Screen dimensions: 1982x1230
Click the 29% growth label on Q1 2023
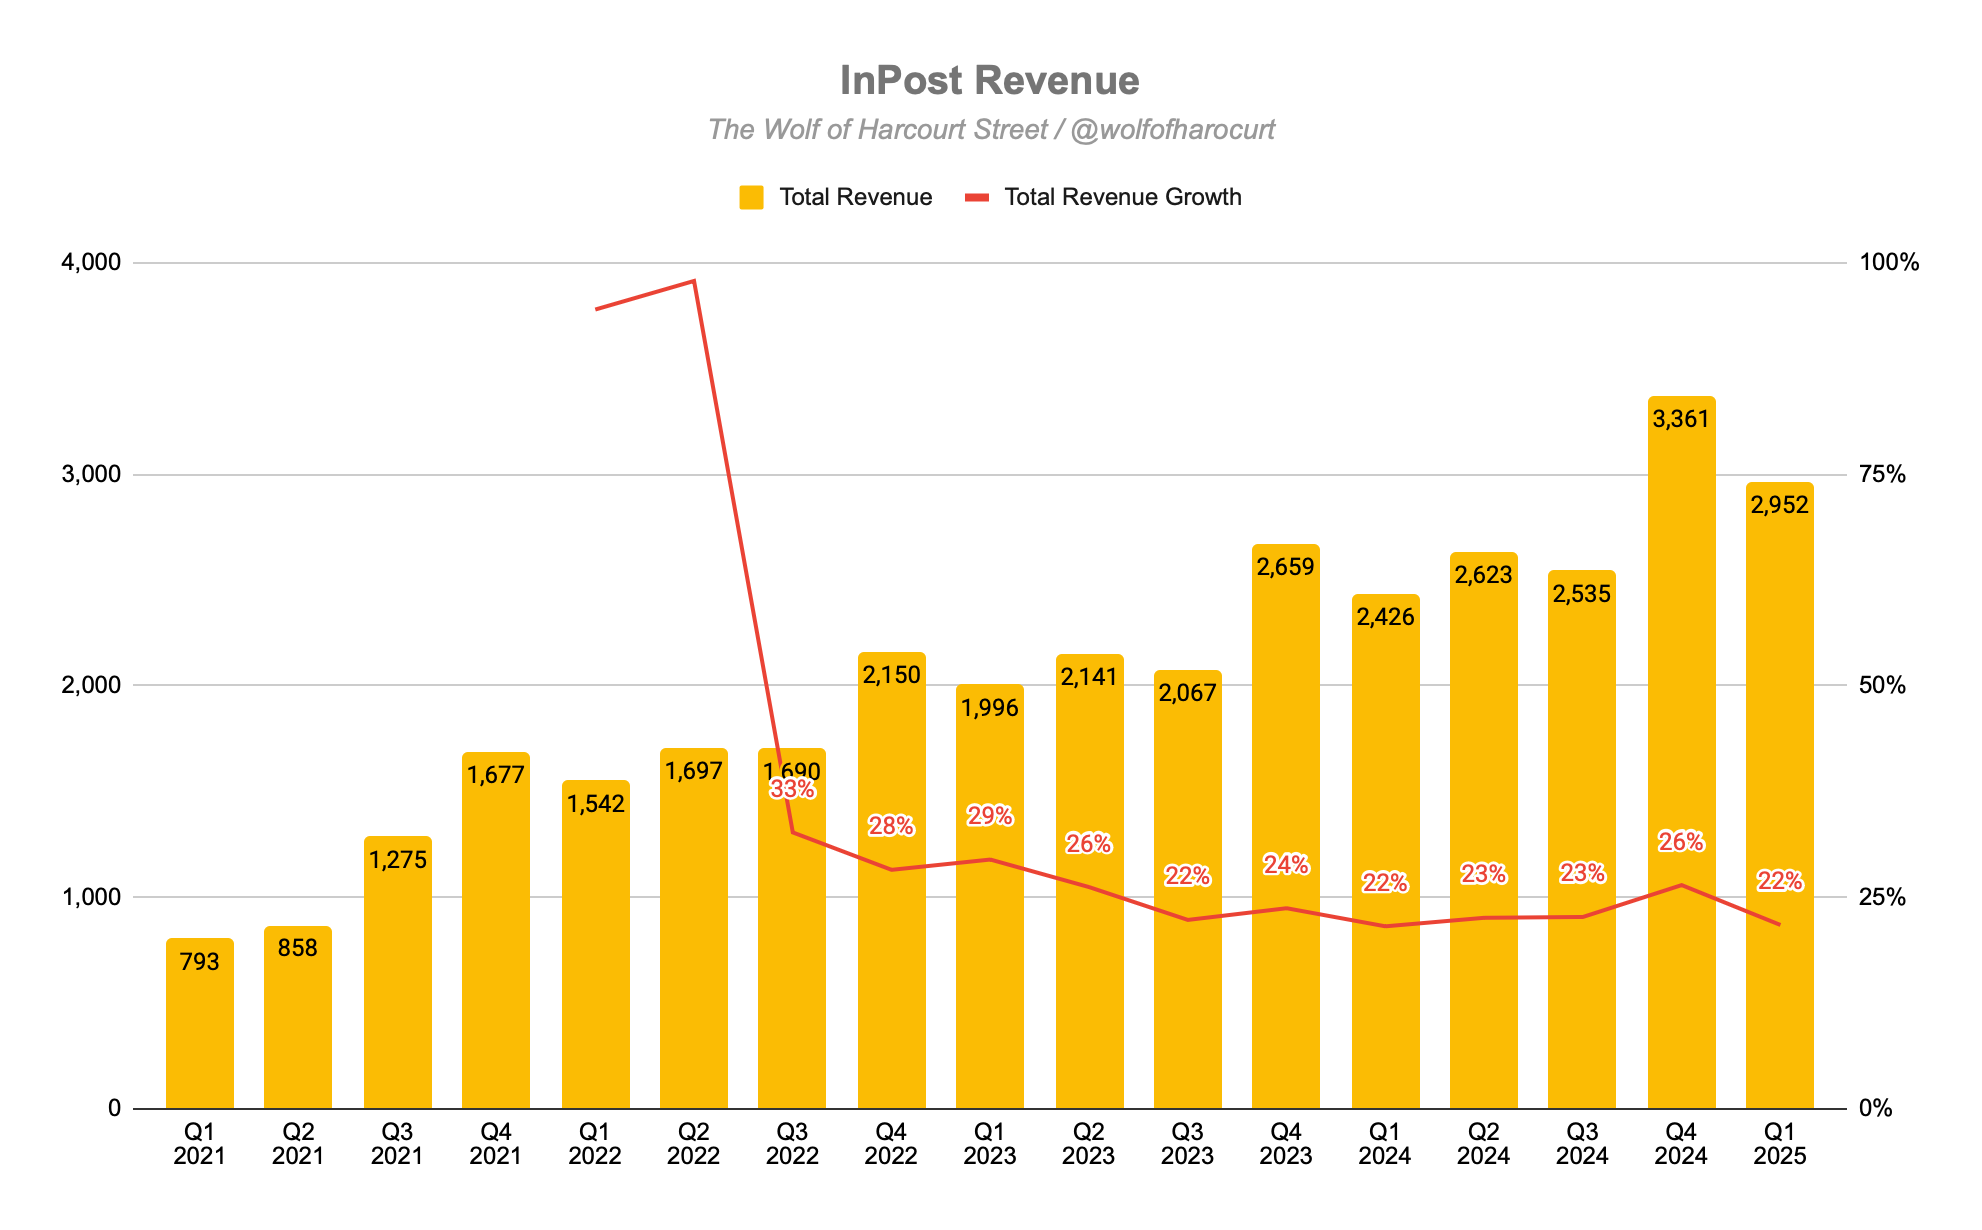point(990,816)
